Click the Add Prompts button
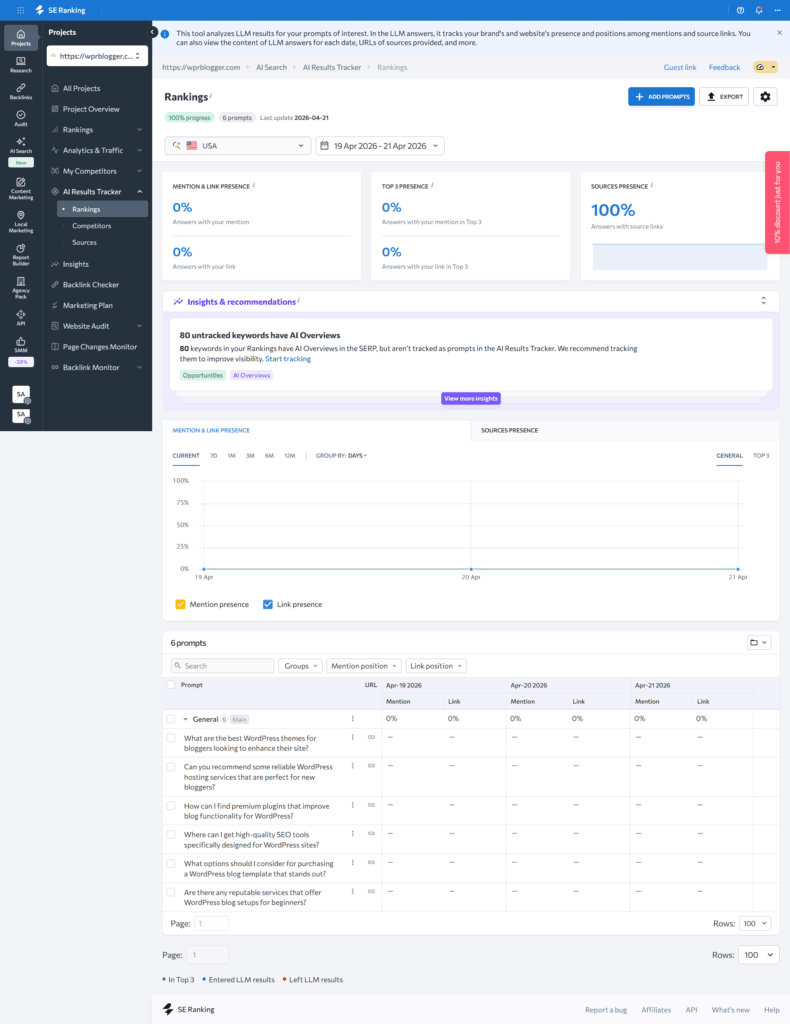The width and height of the screenshot is (790, 1024). [x=660, y=96]
